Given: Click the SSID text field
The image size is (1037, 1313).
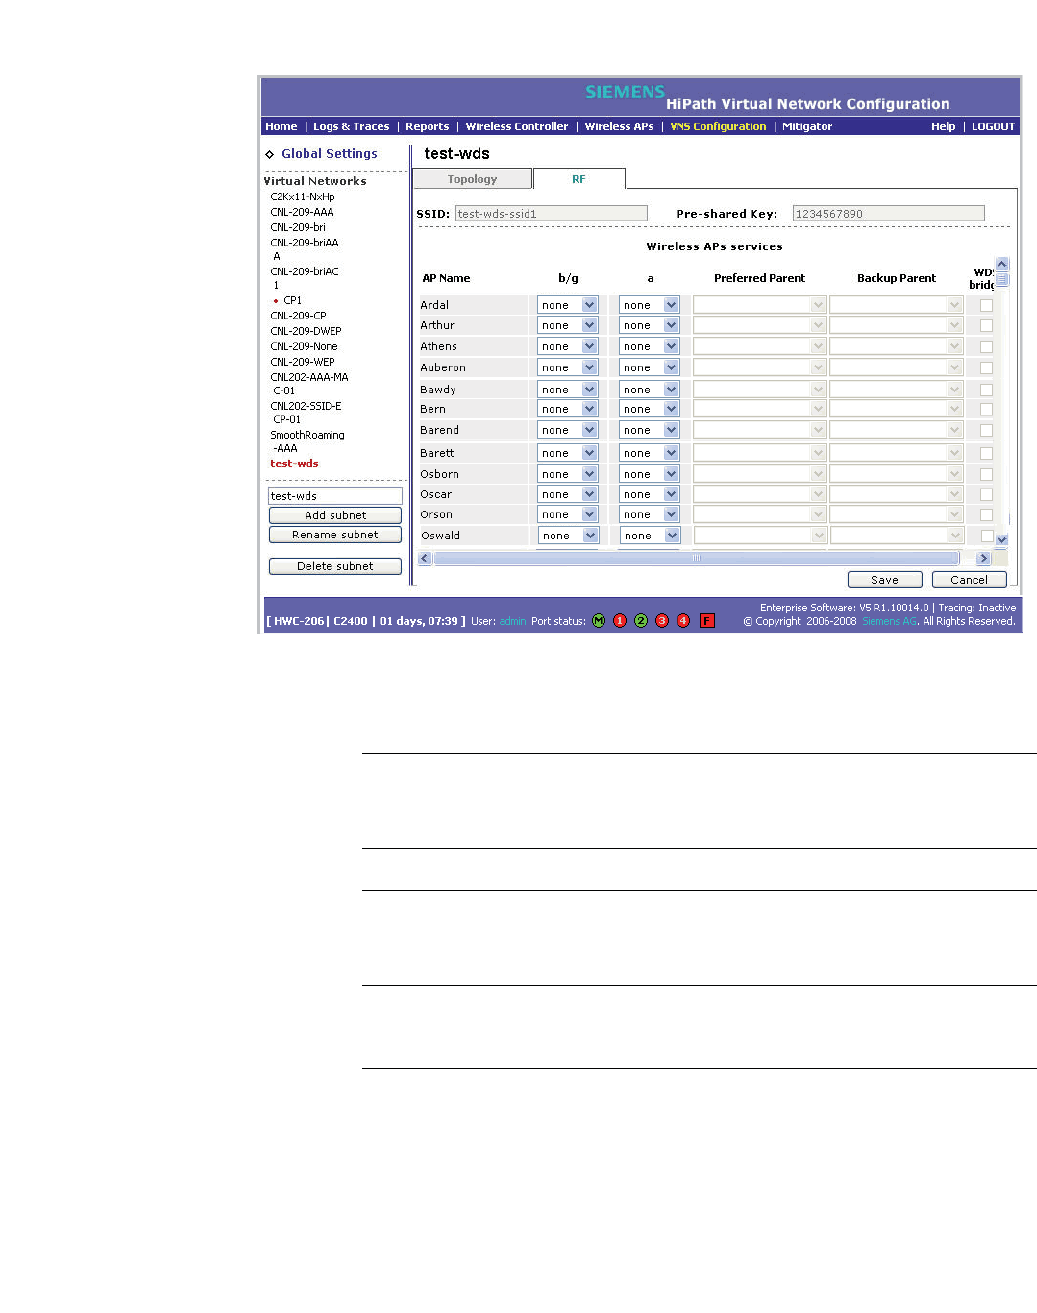Looking at the screenshot, I should 551,213.
